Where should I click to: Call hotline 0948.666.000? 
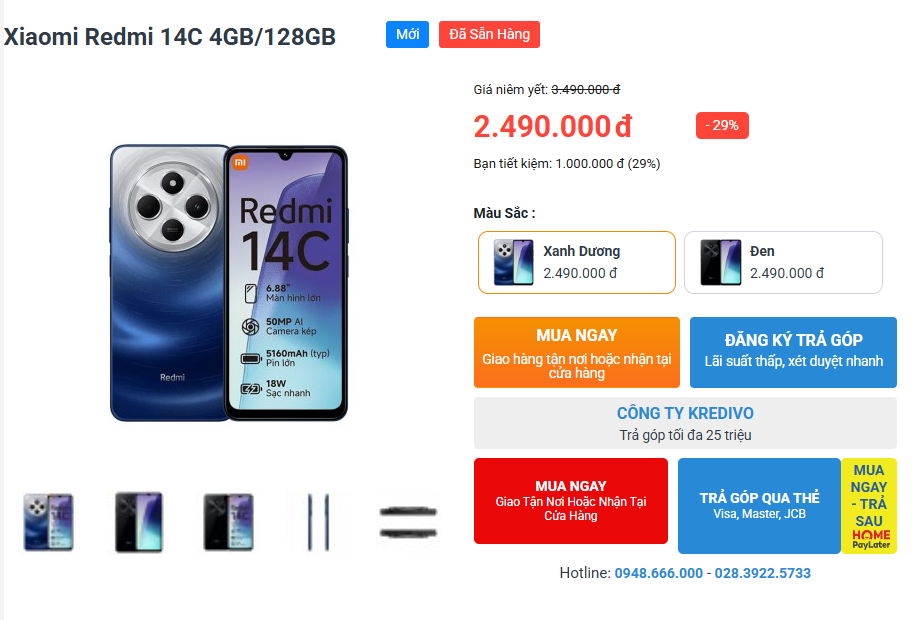(659, 573)
